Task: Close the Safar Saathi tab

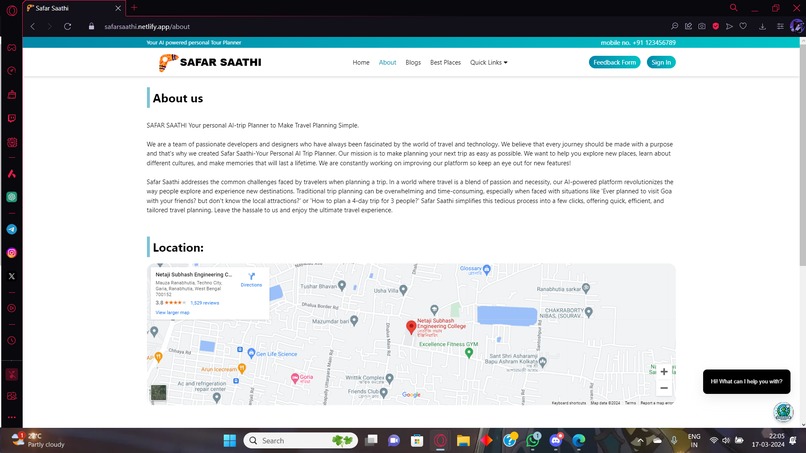Action: 118,8
